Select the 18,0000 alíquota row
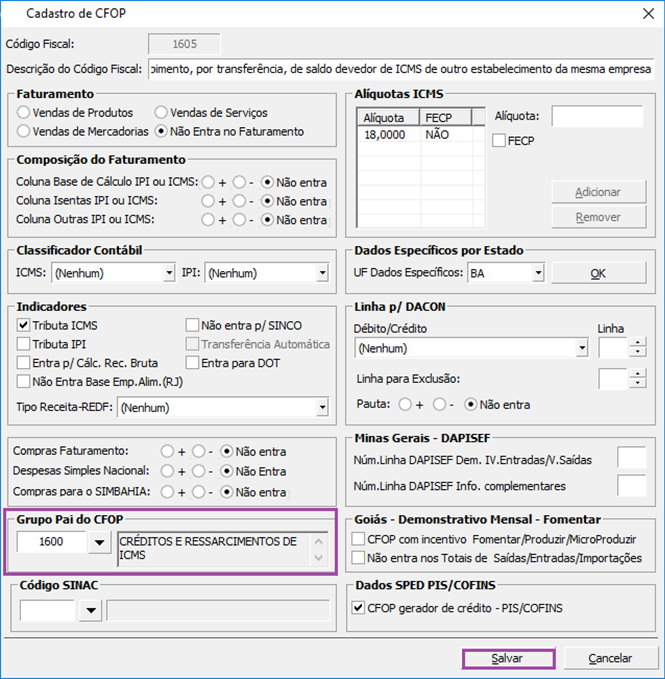This screenshot has width=665, height=679. 415,135
